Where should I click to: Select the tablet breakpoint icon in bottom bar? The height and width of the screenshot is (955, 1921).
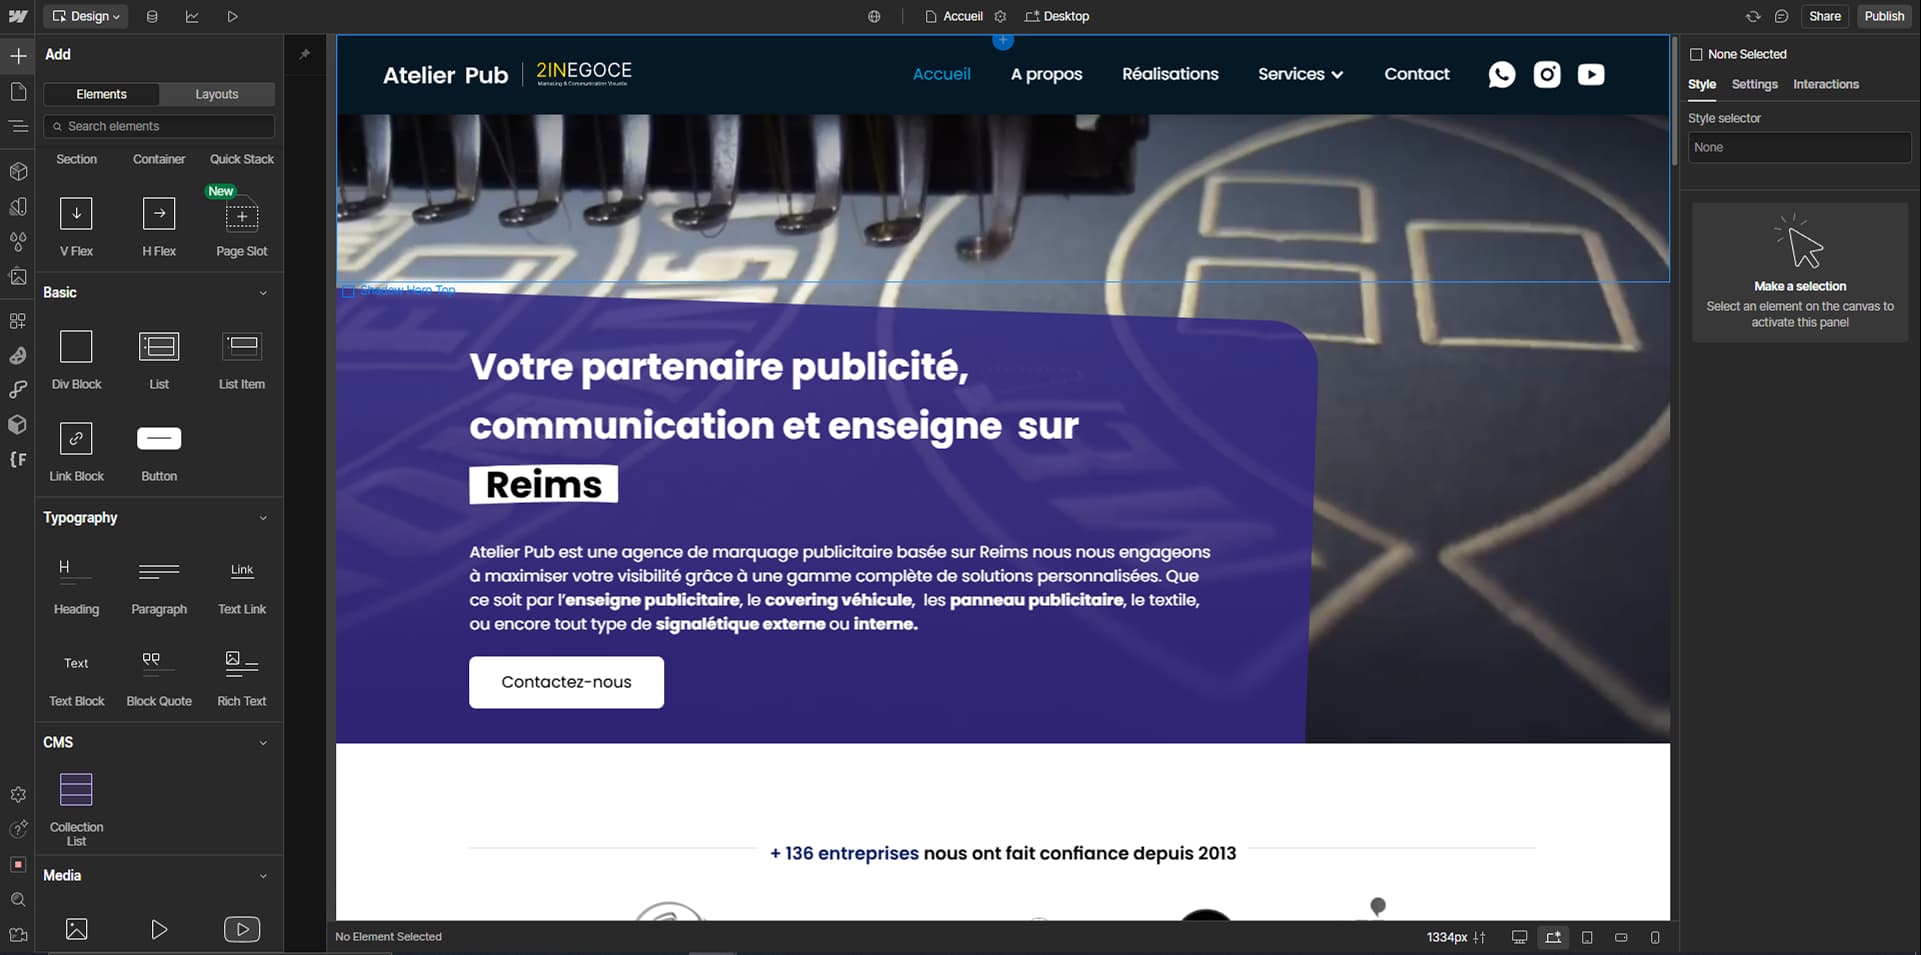click(x=1587, y=937)
